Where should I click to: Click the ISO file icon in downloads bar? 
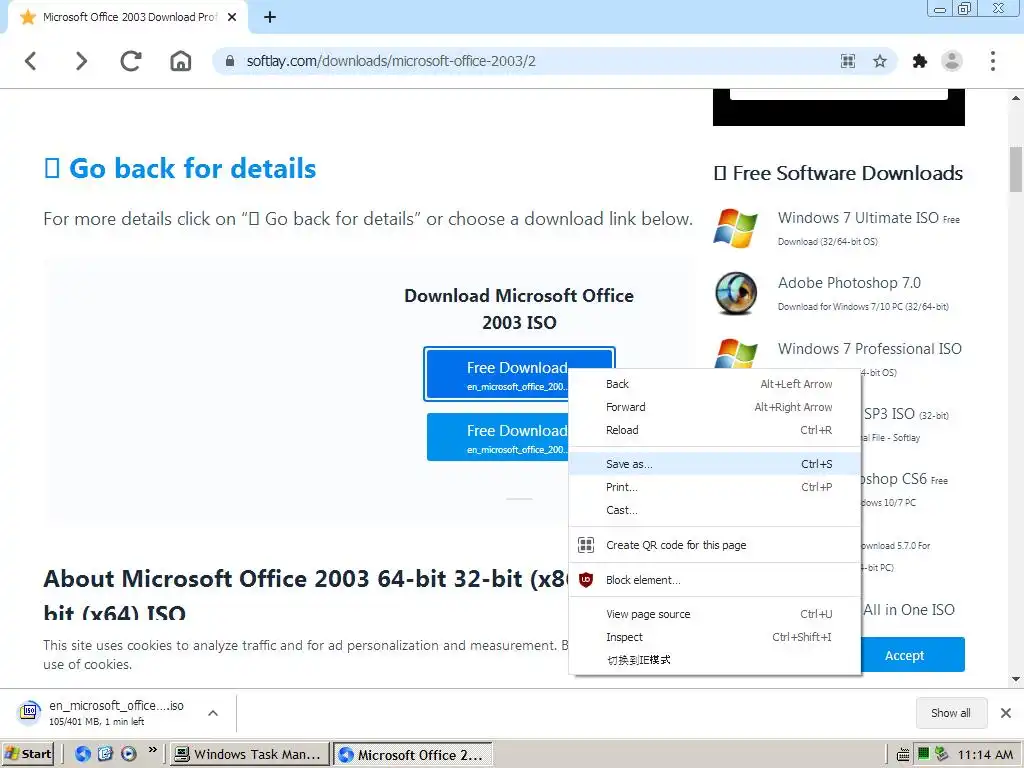point(29,712)
